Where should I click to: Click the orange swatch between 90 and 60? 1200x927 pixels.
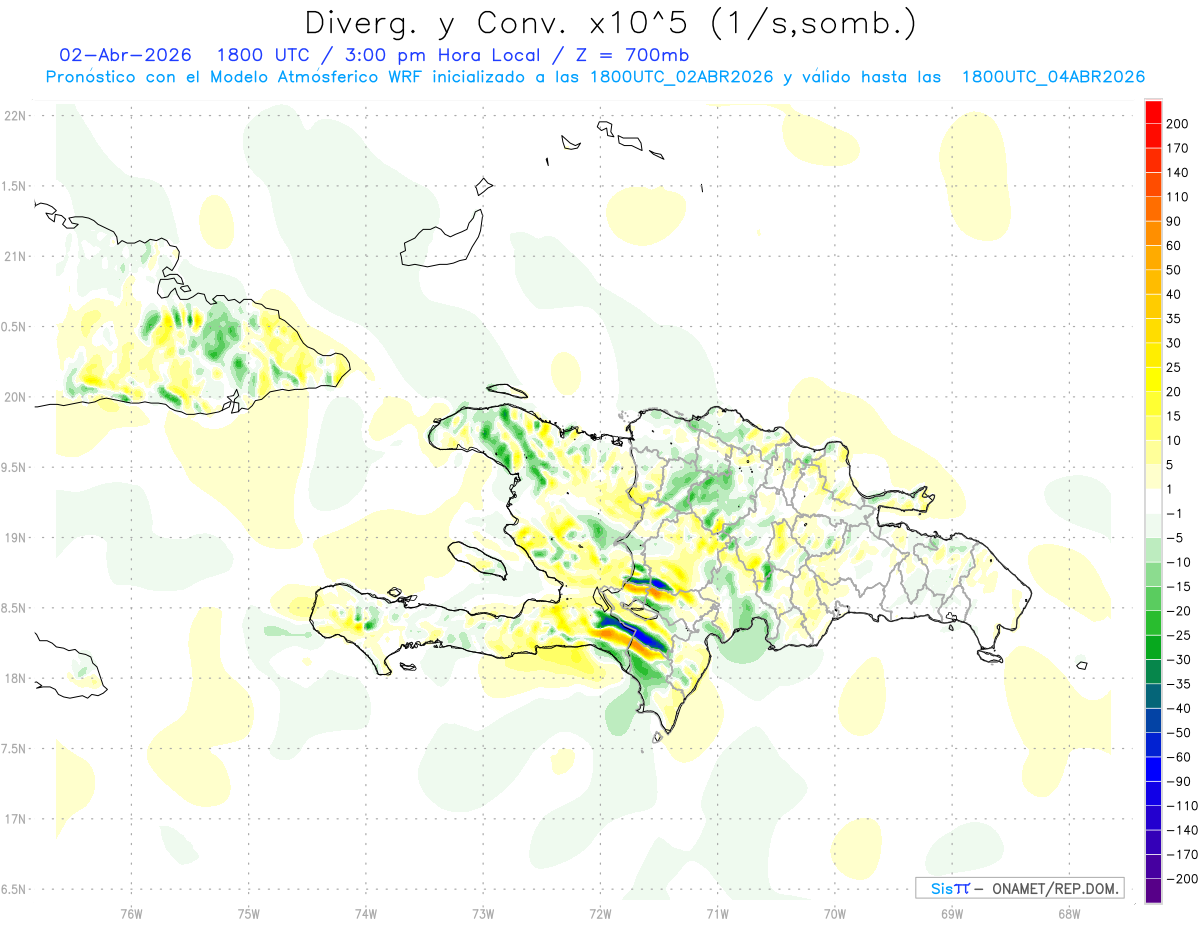click(1153, 233)
